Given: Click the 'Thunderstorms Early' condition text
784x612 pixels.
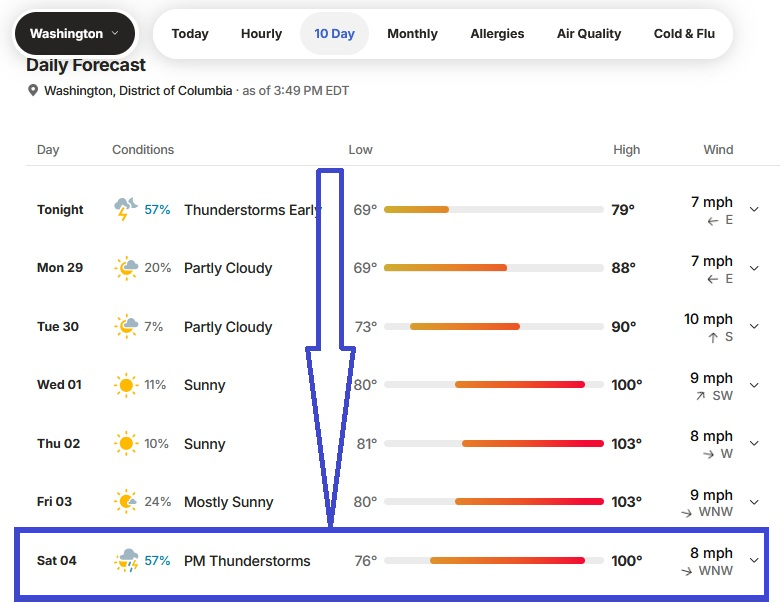Looking at the screenshot, I should (x=252, y=210).
